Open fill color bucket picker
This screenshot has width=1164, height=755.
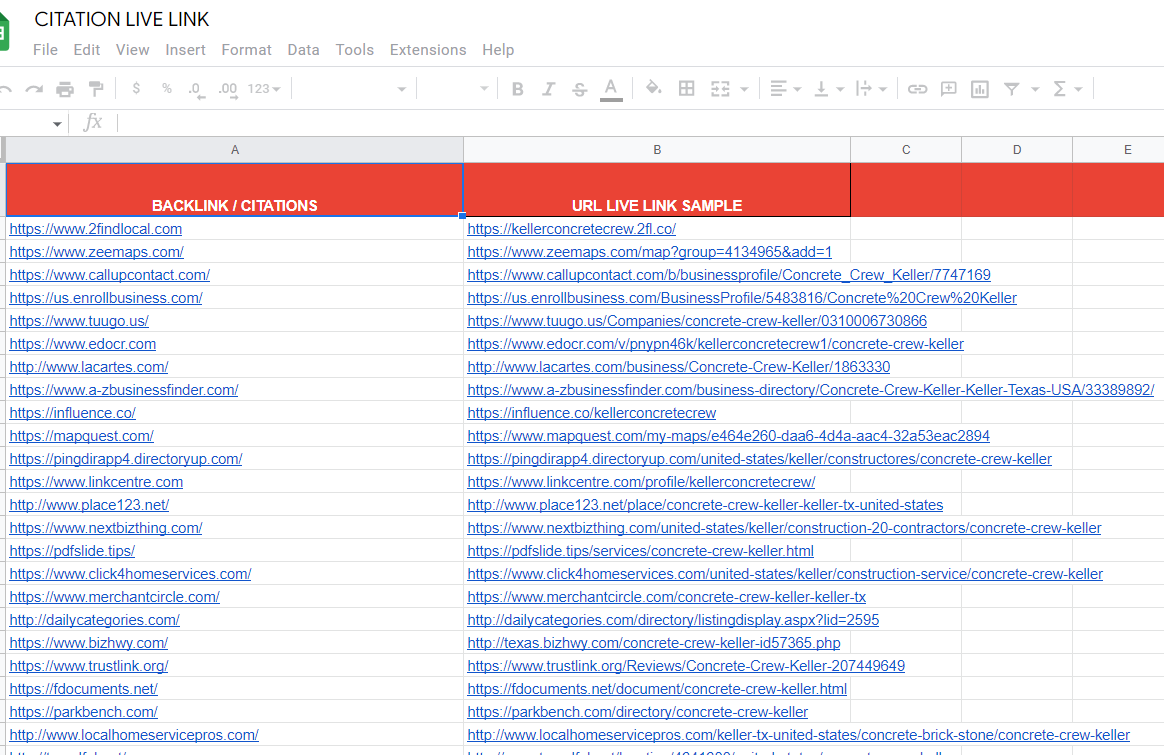coord(654,88)
